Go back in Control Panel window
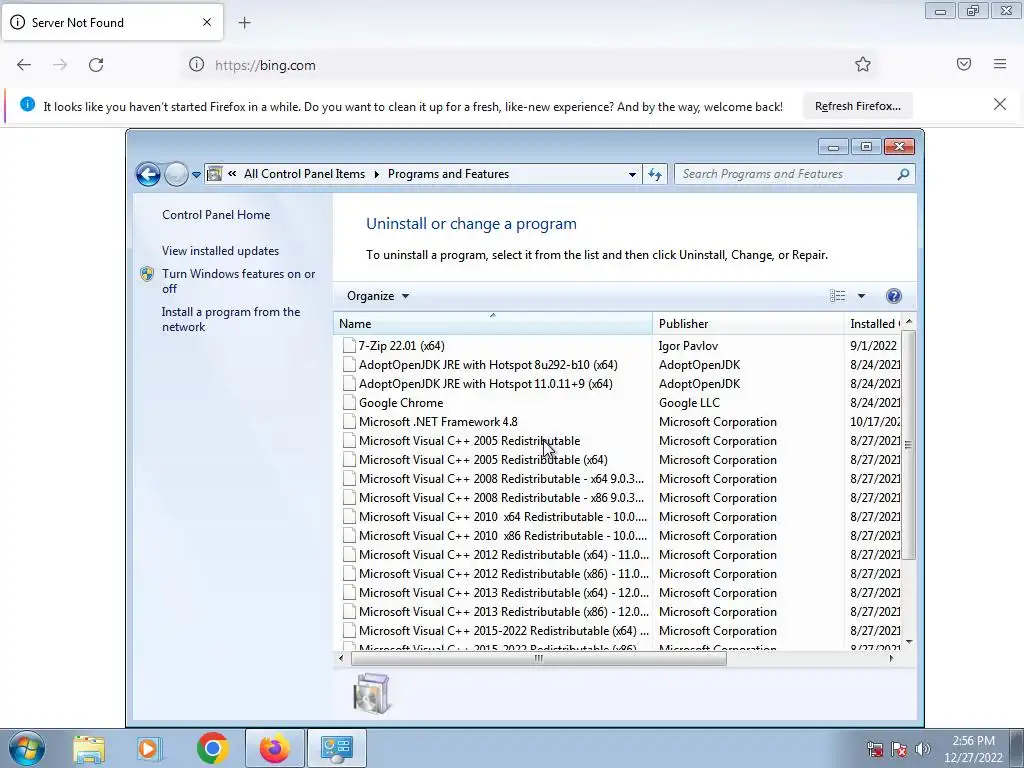Image resolution: width=1024 pixels, height=768 pixels. pyautogui.click(x=148, y=174)
